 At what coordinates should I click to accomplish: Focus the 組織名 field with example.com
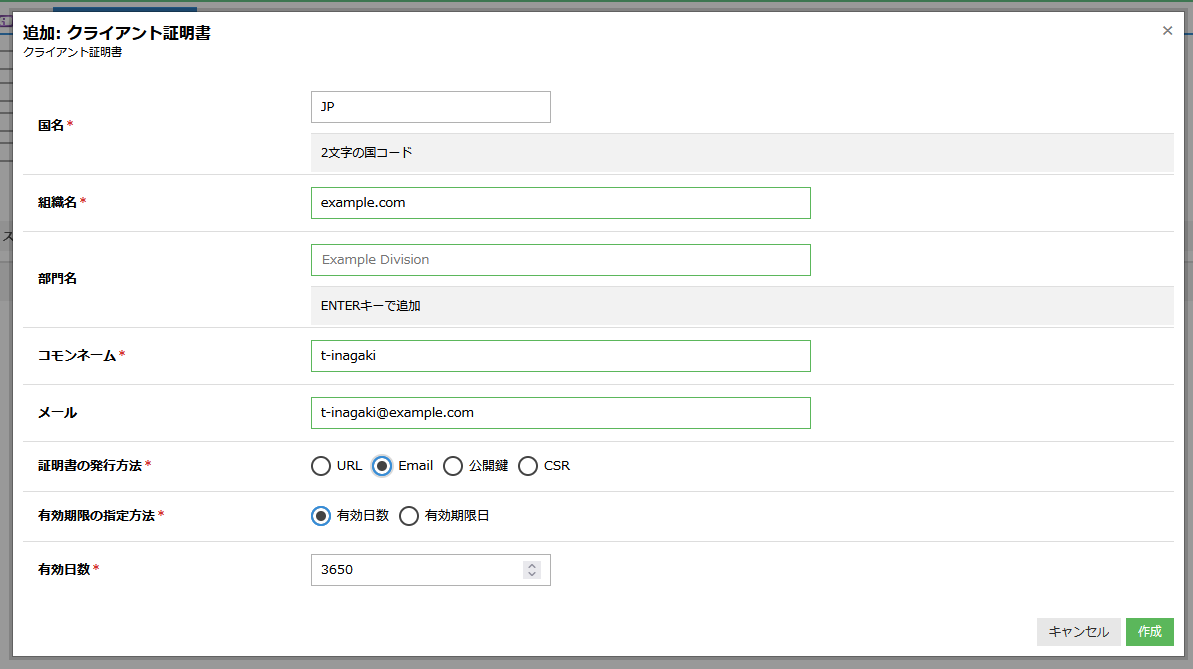tap(560, 203)
